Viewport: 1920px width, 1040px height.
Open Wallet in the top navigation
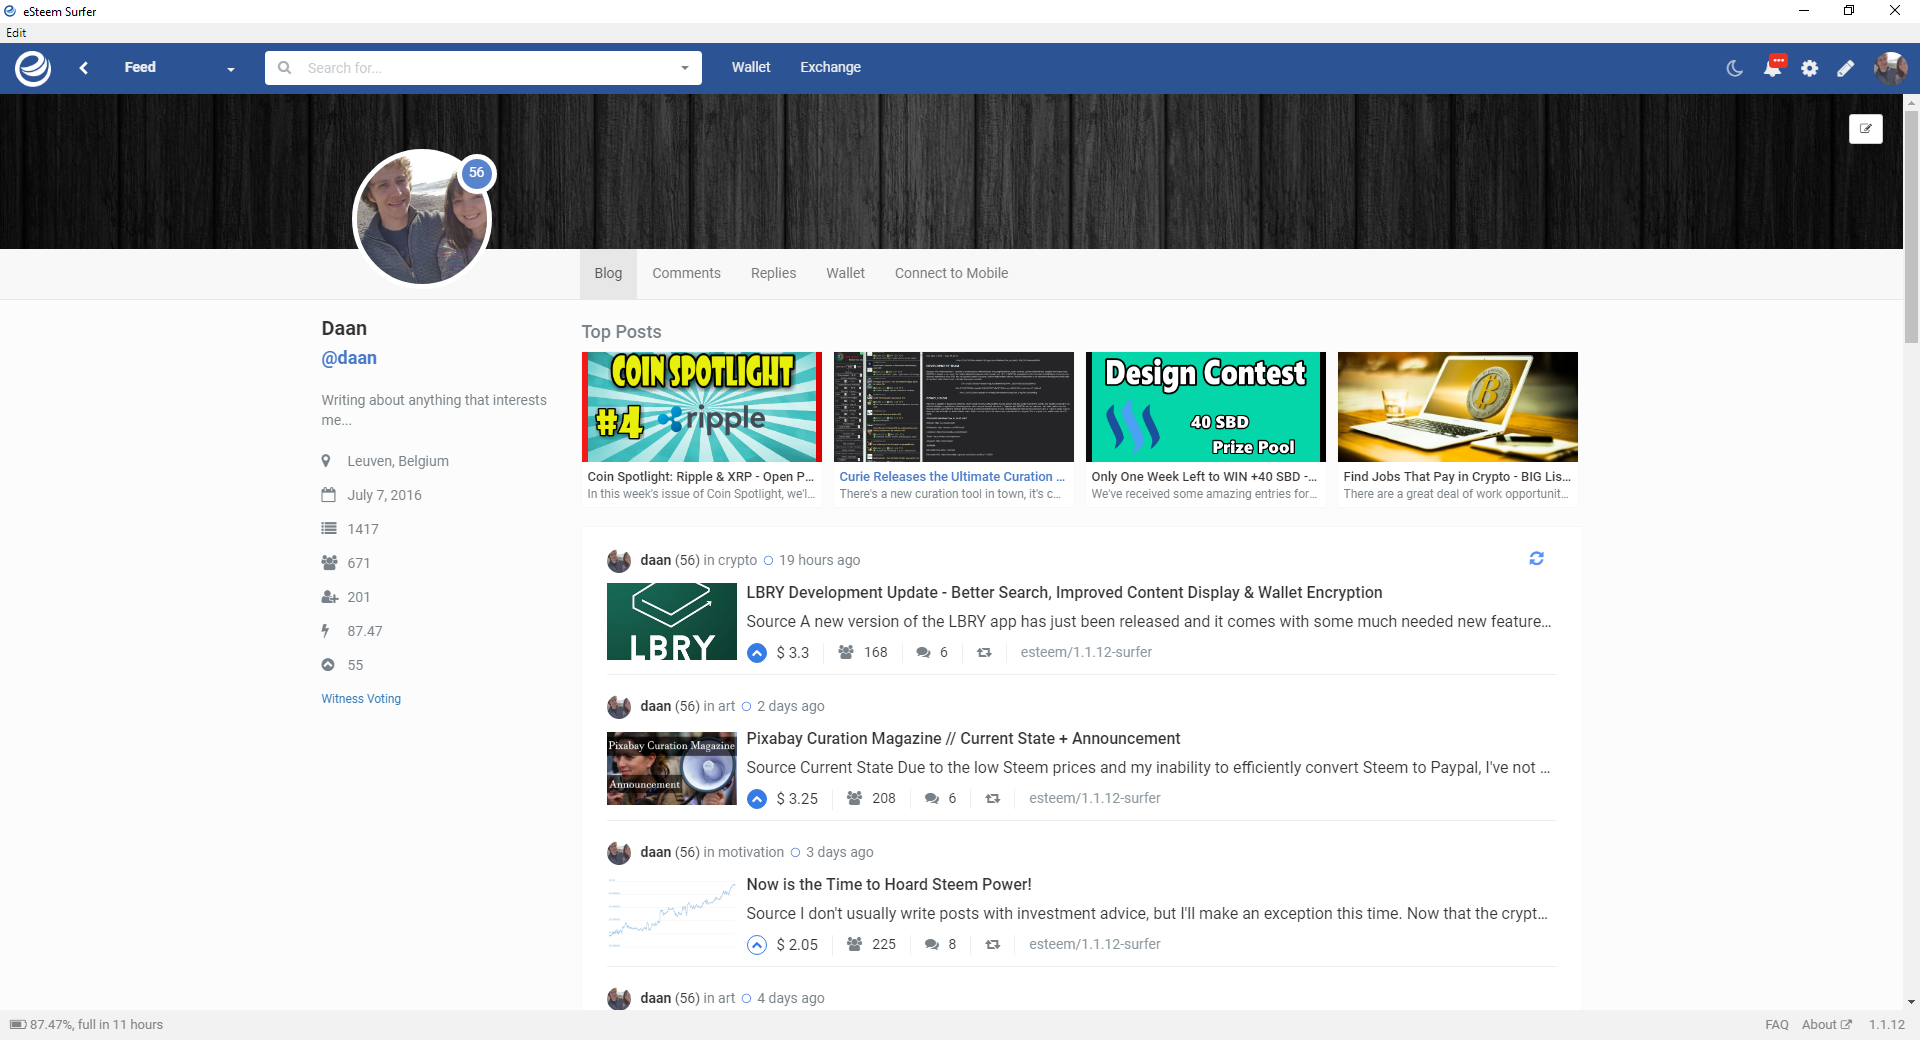click(x=751, y=67)
